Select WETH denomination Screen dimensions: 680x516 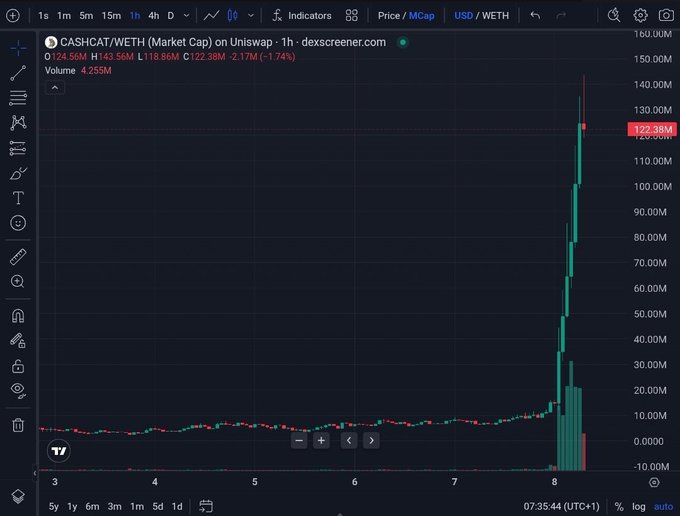click(x=495, y=16)
